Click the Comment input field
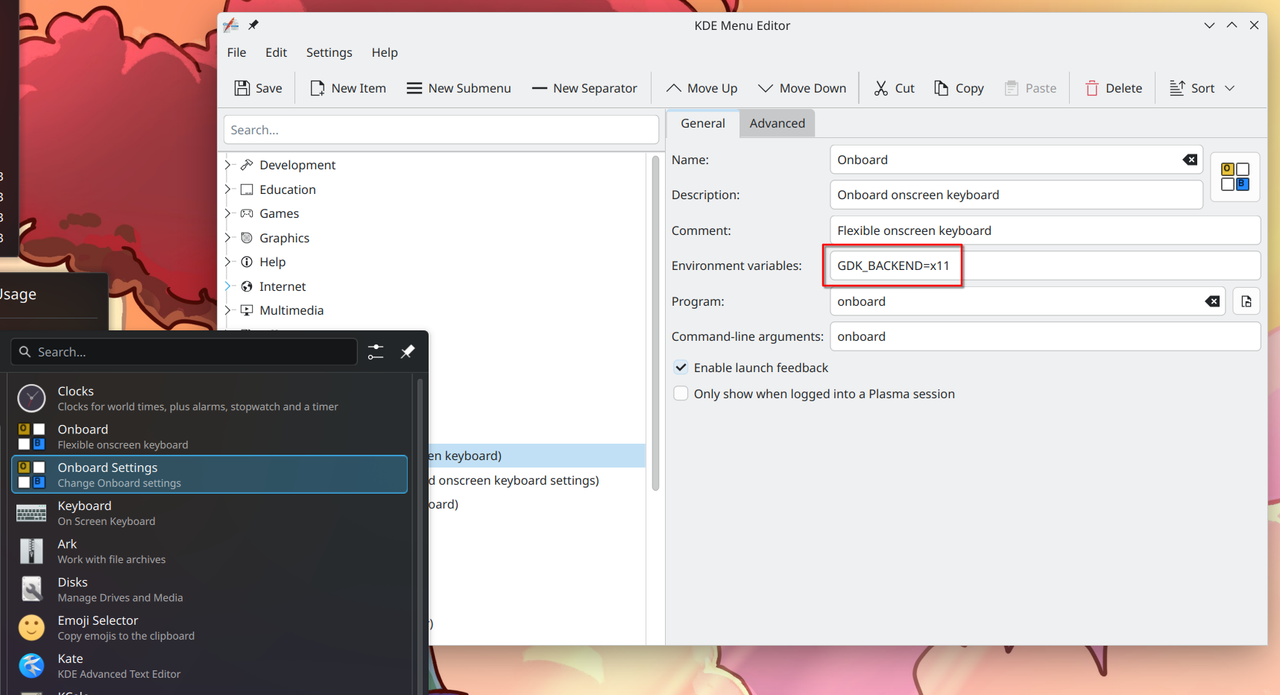The width and height of the screenshot is (1280, 695). (x=1045, y=230)
